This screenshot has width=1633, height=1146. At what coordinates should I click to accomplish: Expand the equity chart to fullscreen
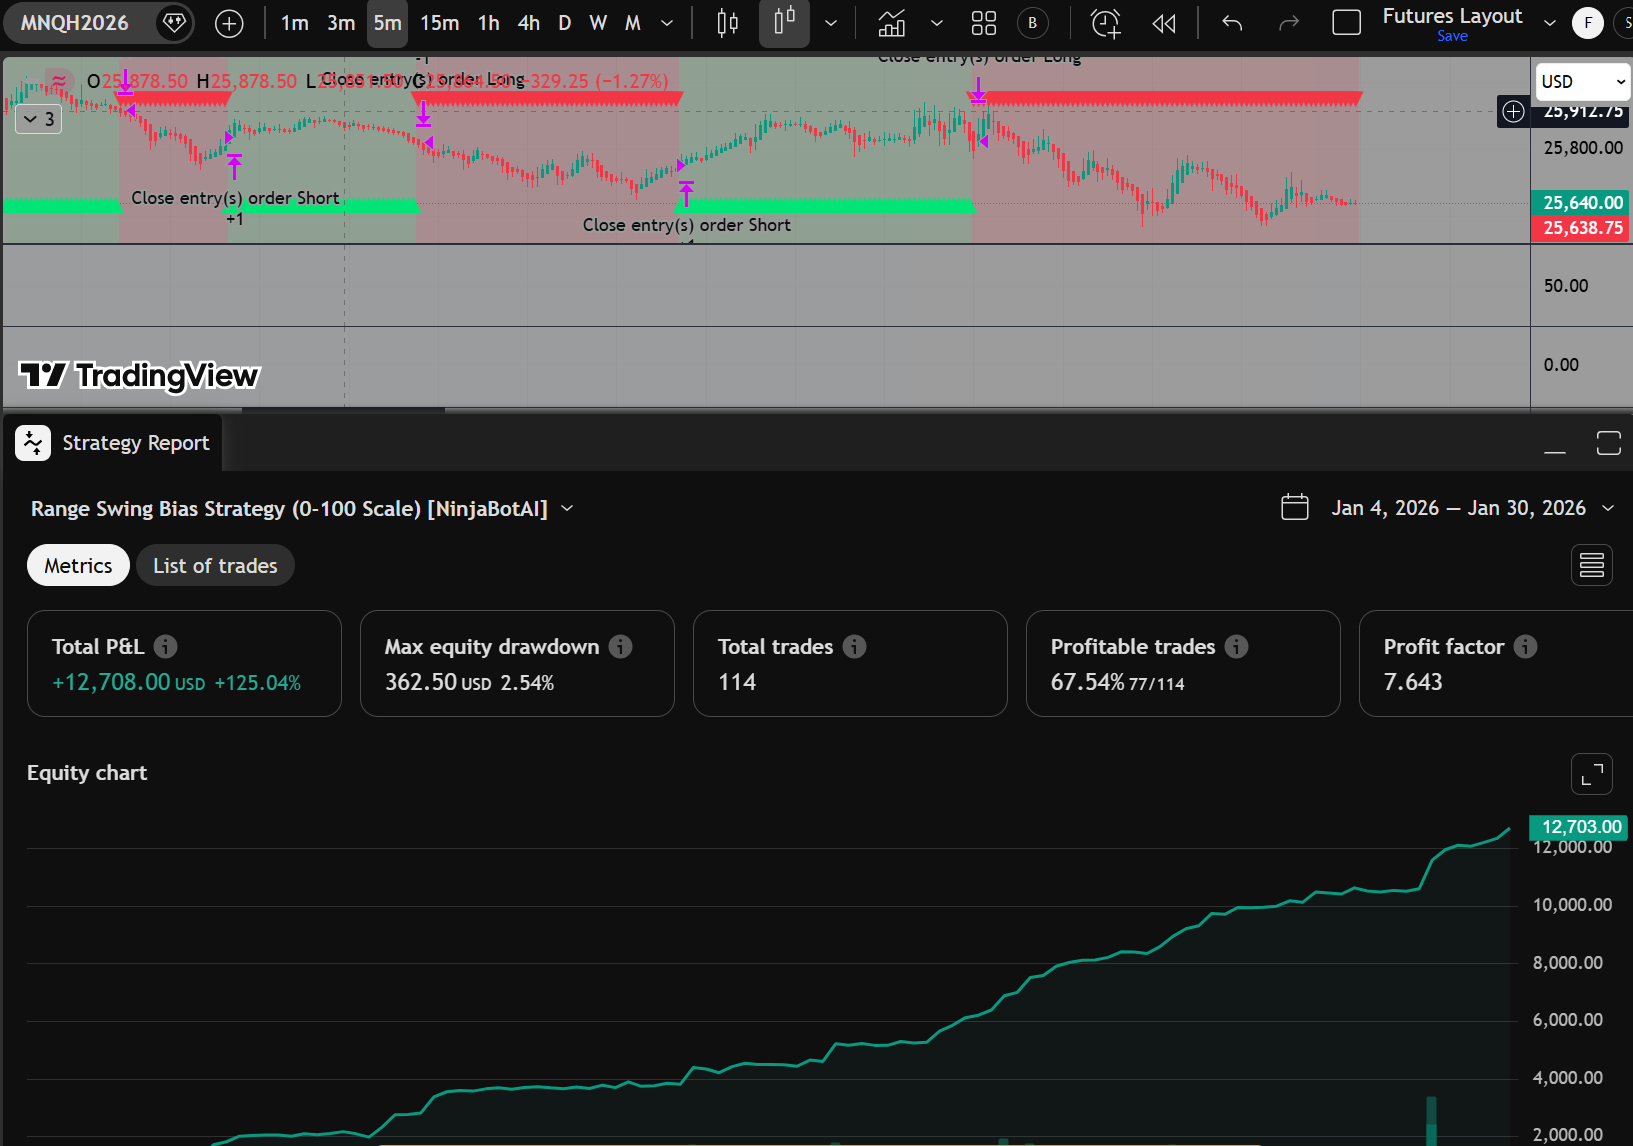1591,774
